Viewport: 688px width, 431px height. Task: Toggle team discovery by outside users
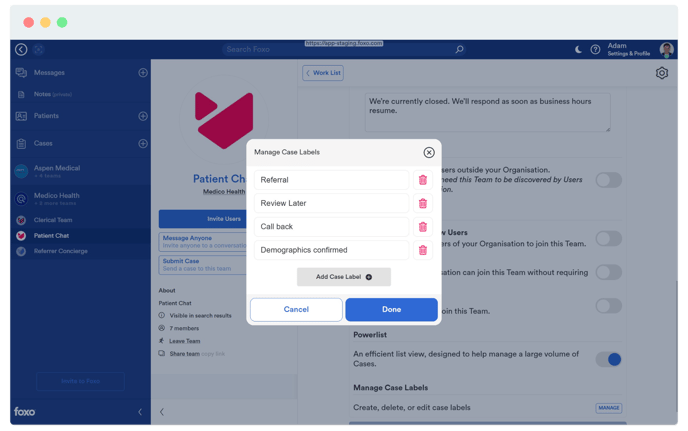click(x=608, y=180)
